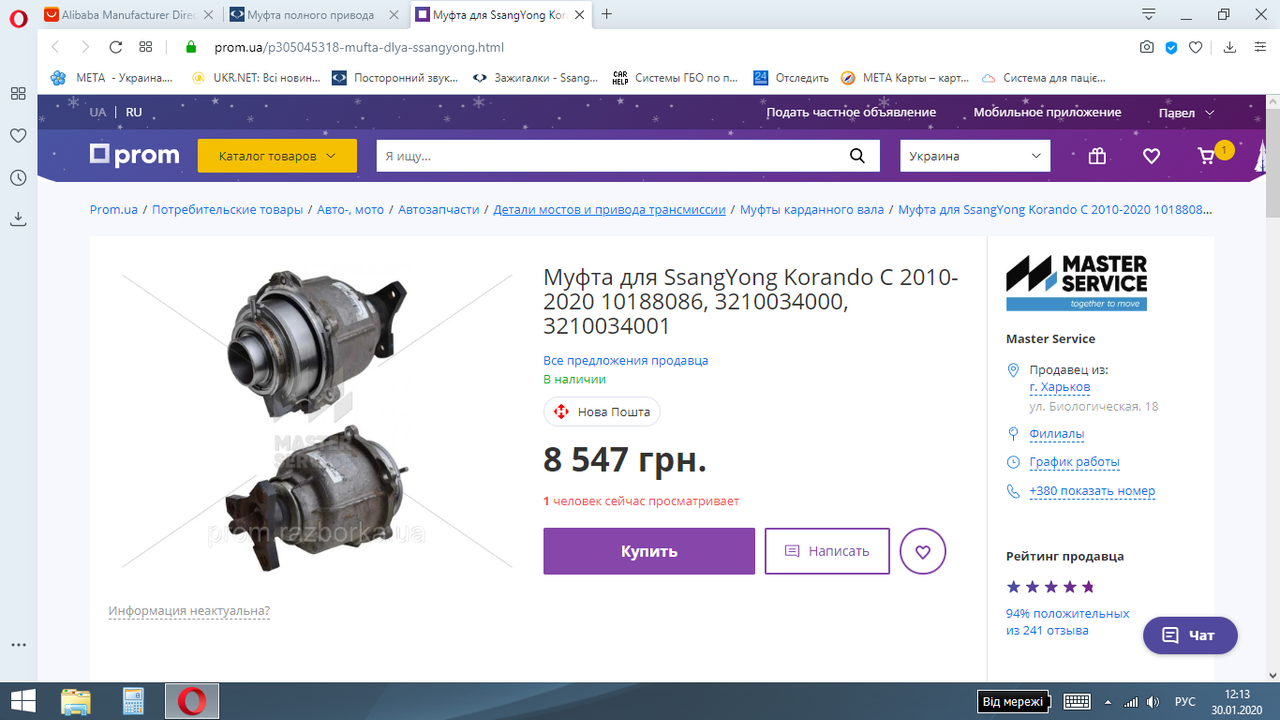Image resolution: width=1280 pixels, height=720 pixels.
Task: Take snapshot with camera icon
Action: click(1147, 47)
